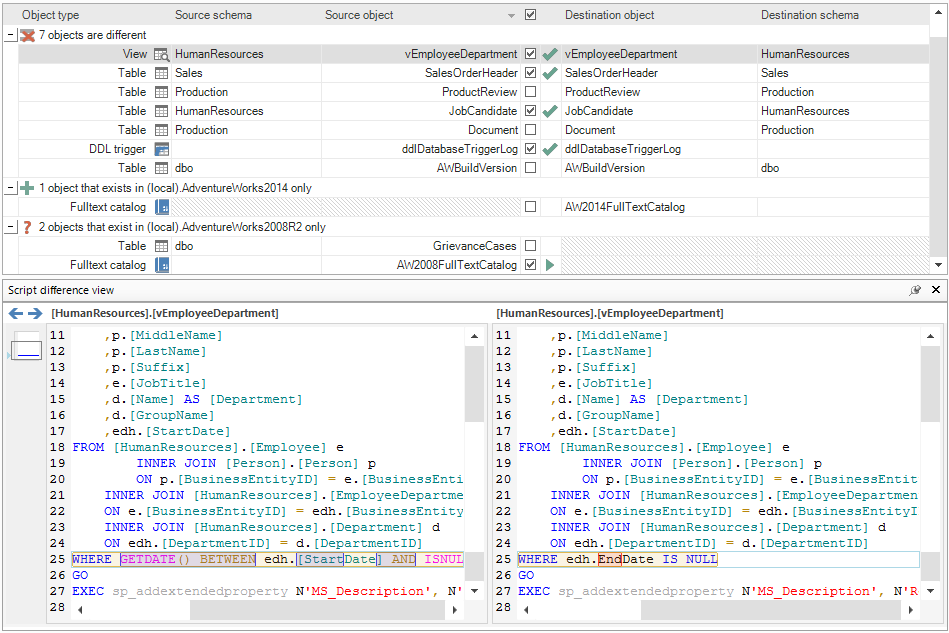
Task: Collapse the AdventureWorks2008R2 only group
Action: coord(11,227)
